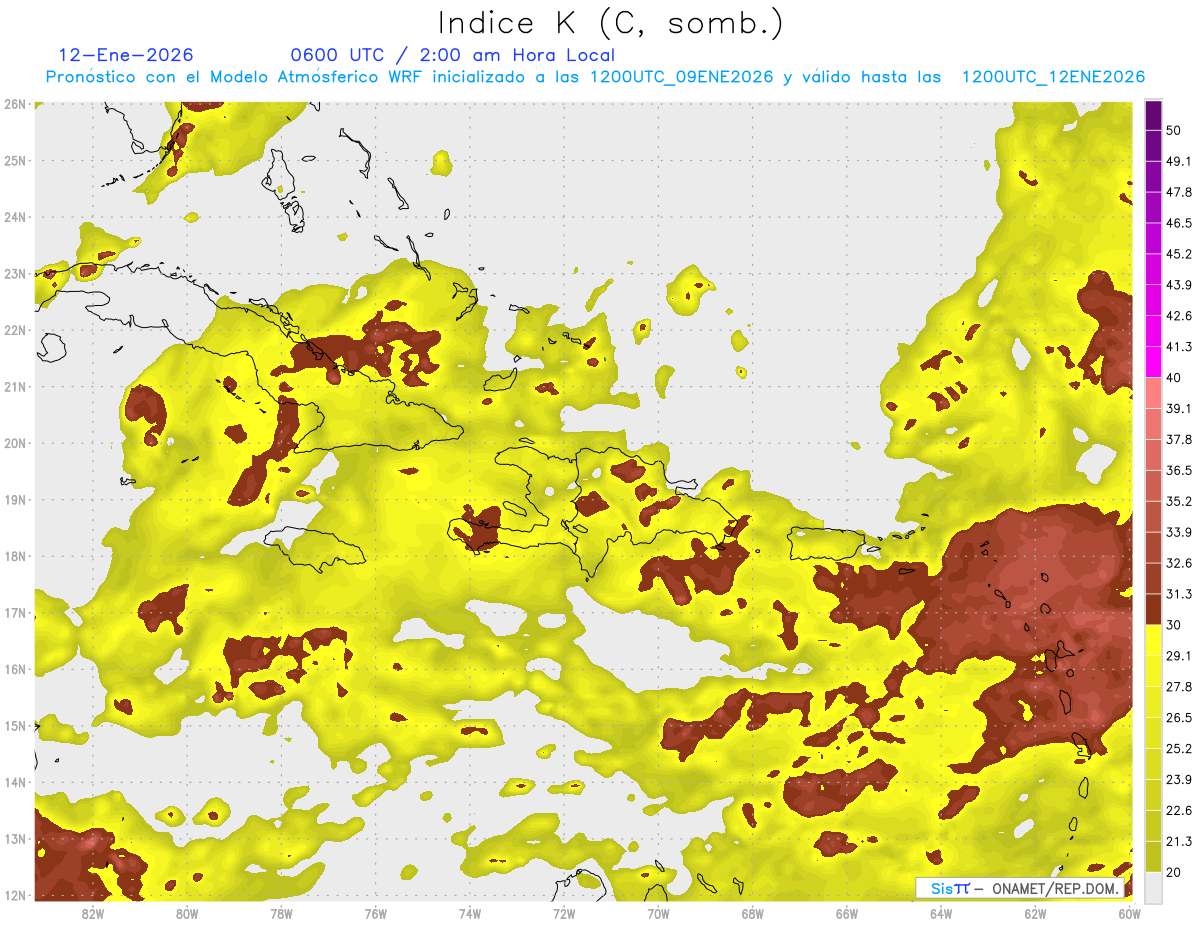Click the colorbar value "35.2"
The image size is (1200, 927).
[1179, 501]
